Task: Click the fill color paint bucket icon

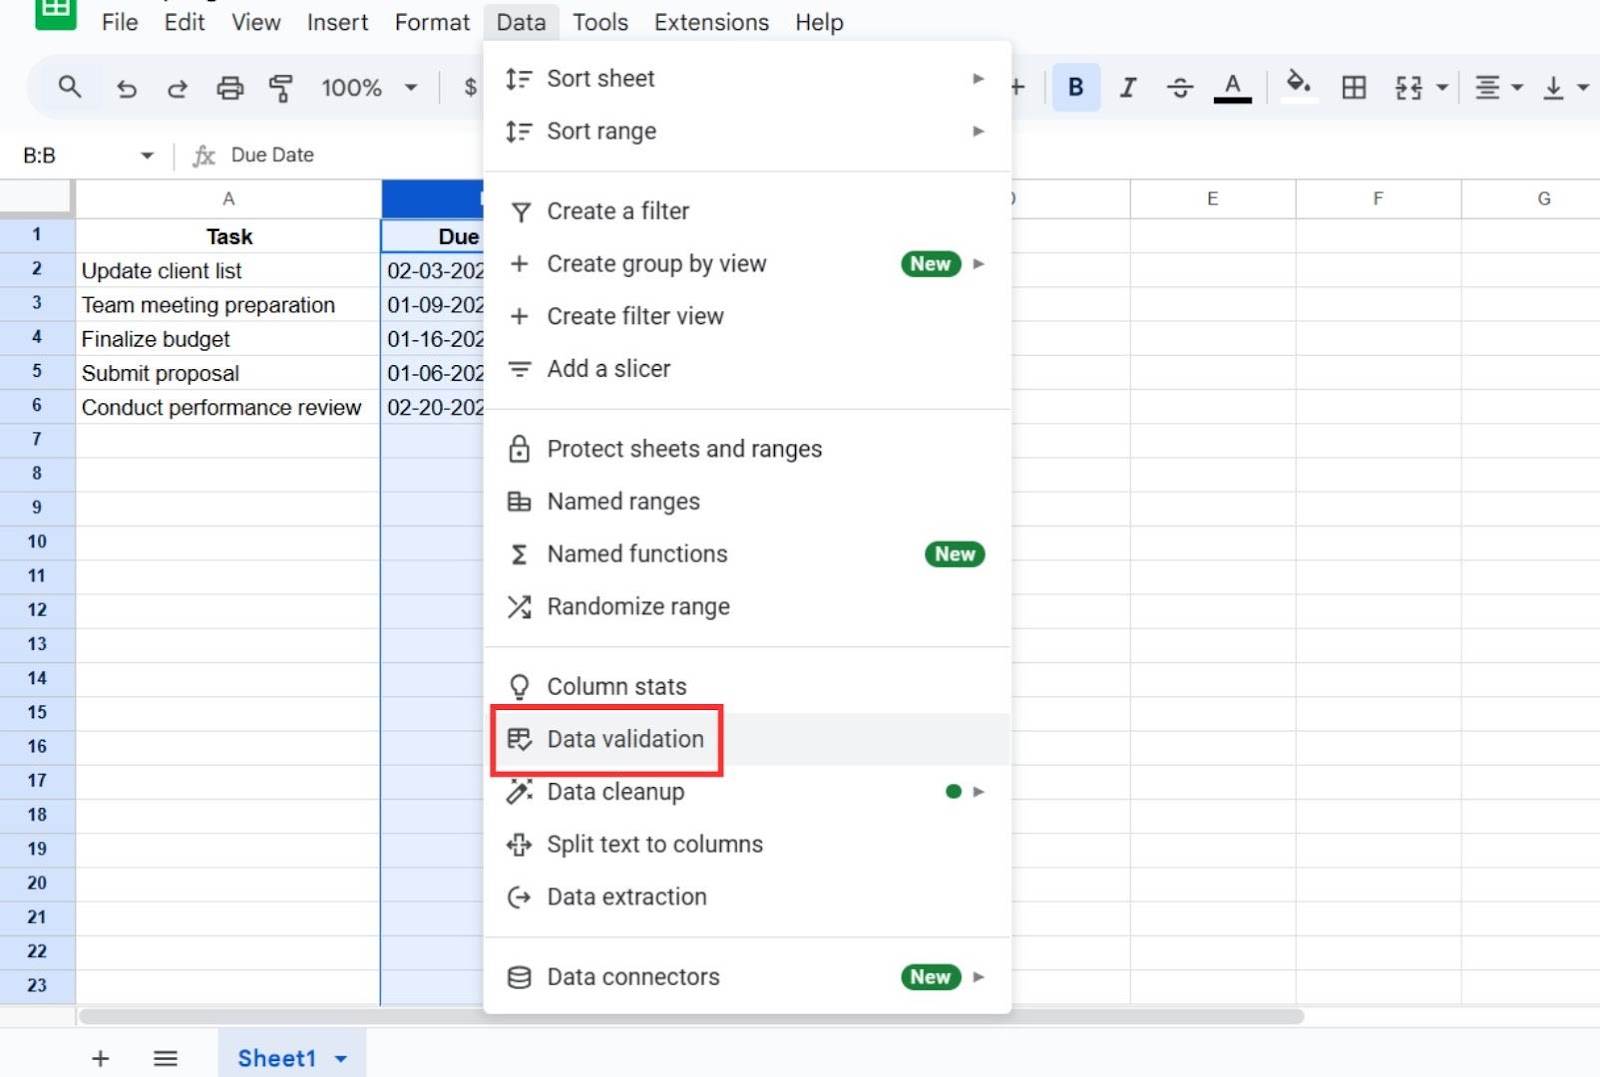Action: [x=1297, y=87]
